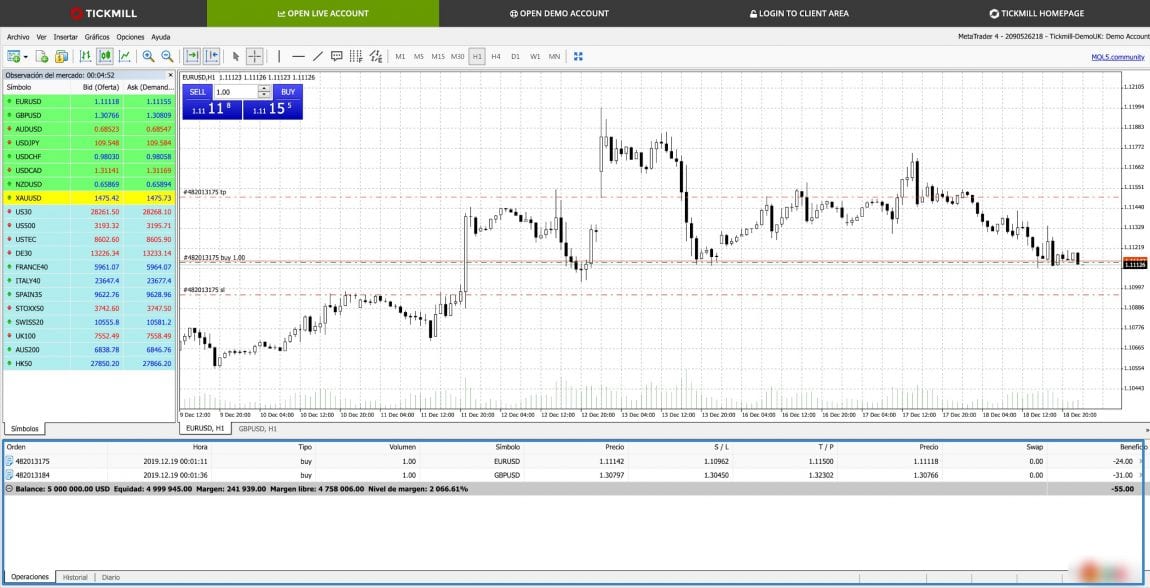Click the text comment tool icon
1150x588 pixels.
(x=337, y=56)
